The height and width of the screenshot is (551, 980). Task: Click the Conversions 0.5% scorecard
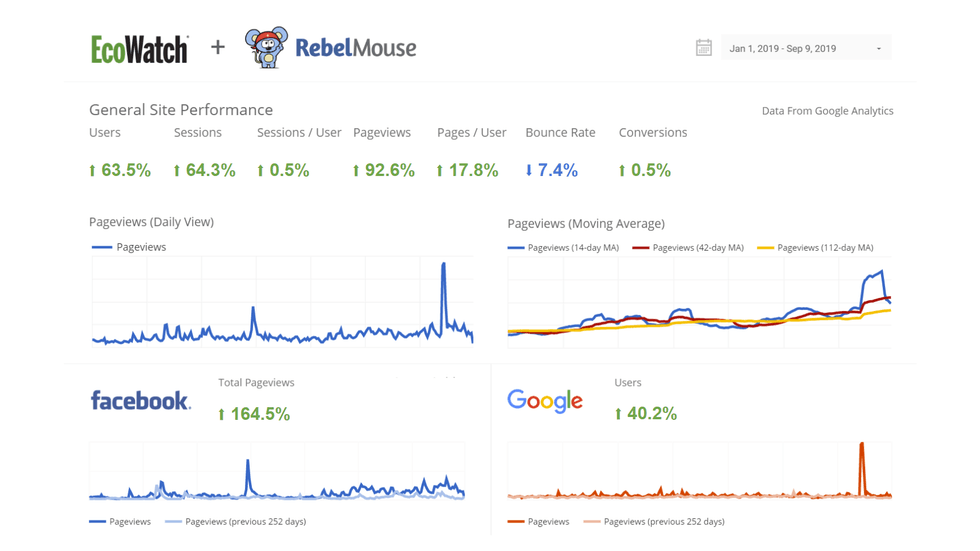(x=645, y=171)
